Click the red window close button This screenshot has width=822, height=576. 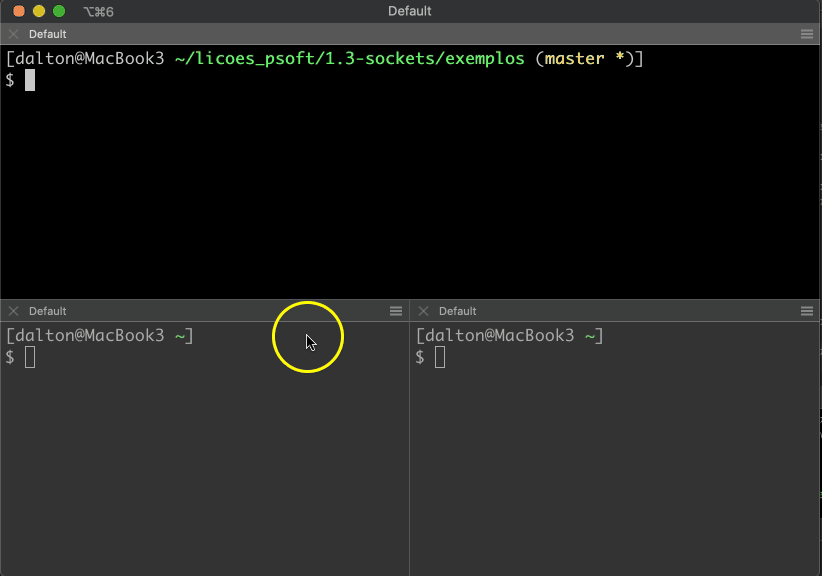point(19,11)
